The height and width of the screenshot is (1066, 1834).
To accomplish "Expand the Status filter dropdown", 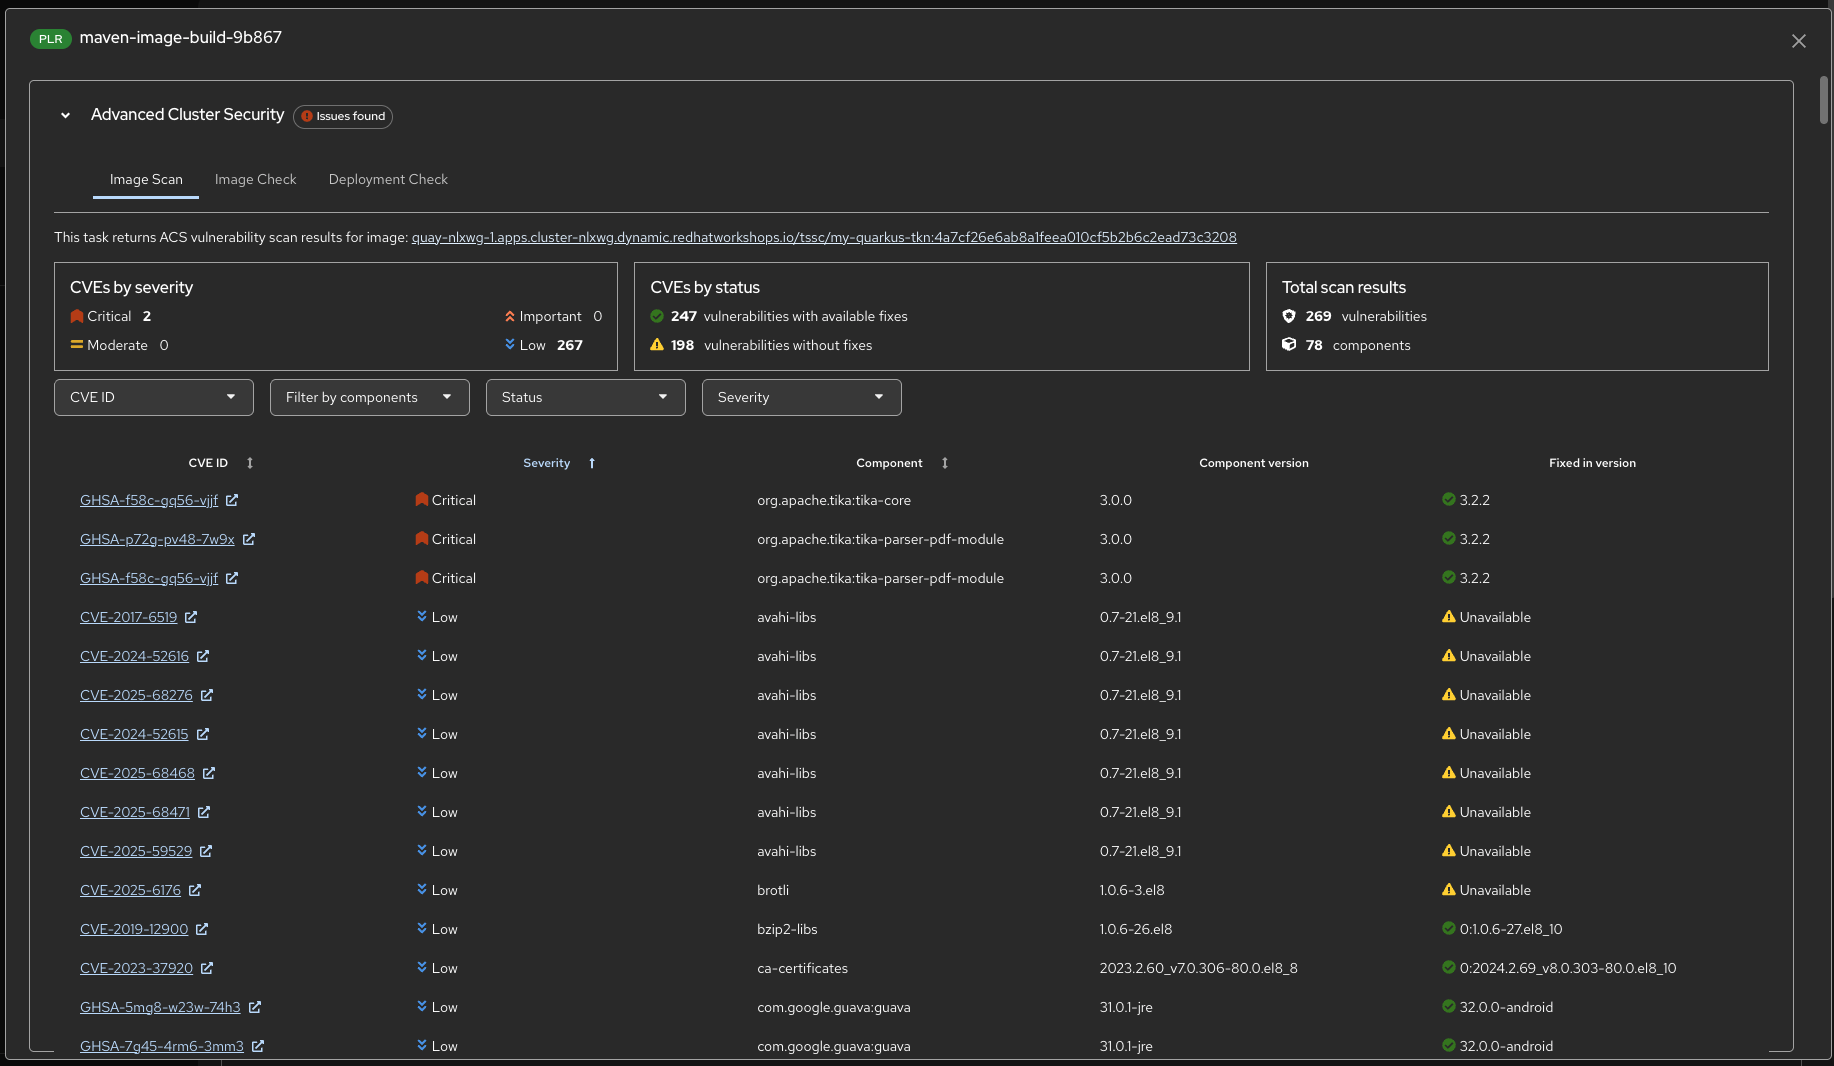I will click(585, 397).
